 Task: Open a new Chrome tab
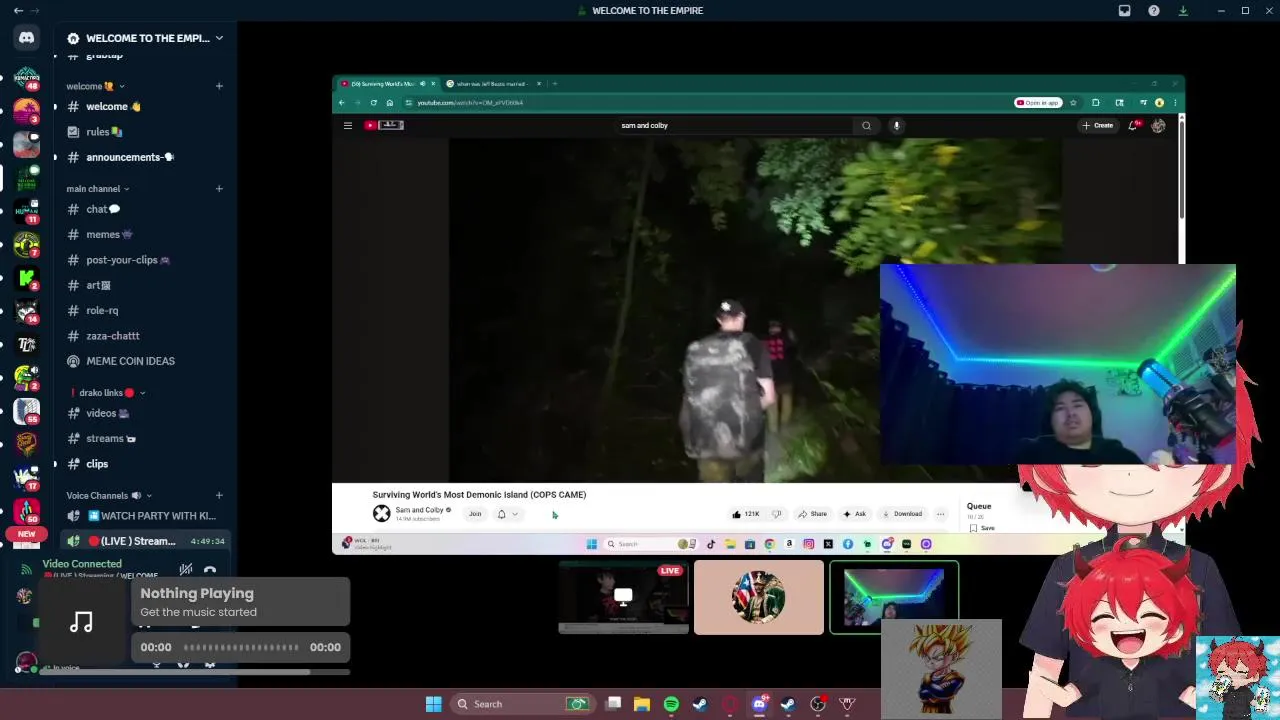[555, 84]
